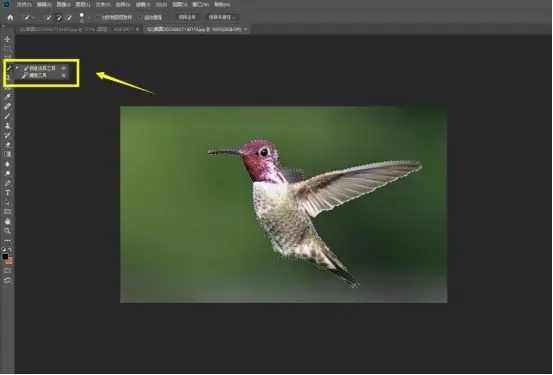The image size is (553, 375).
Task: Pick the Eyedropper tool
Action: [7, 97]
